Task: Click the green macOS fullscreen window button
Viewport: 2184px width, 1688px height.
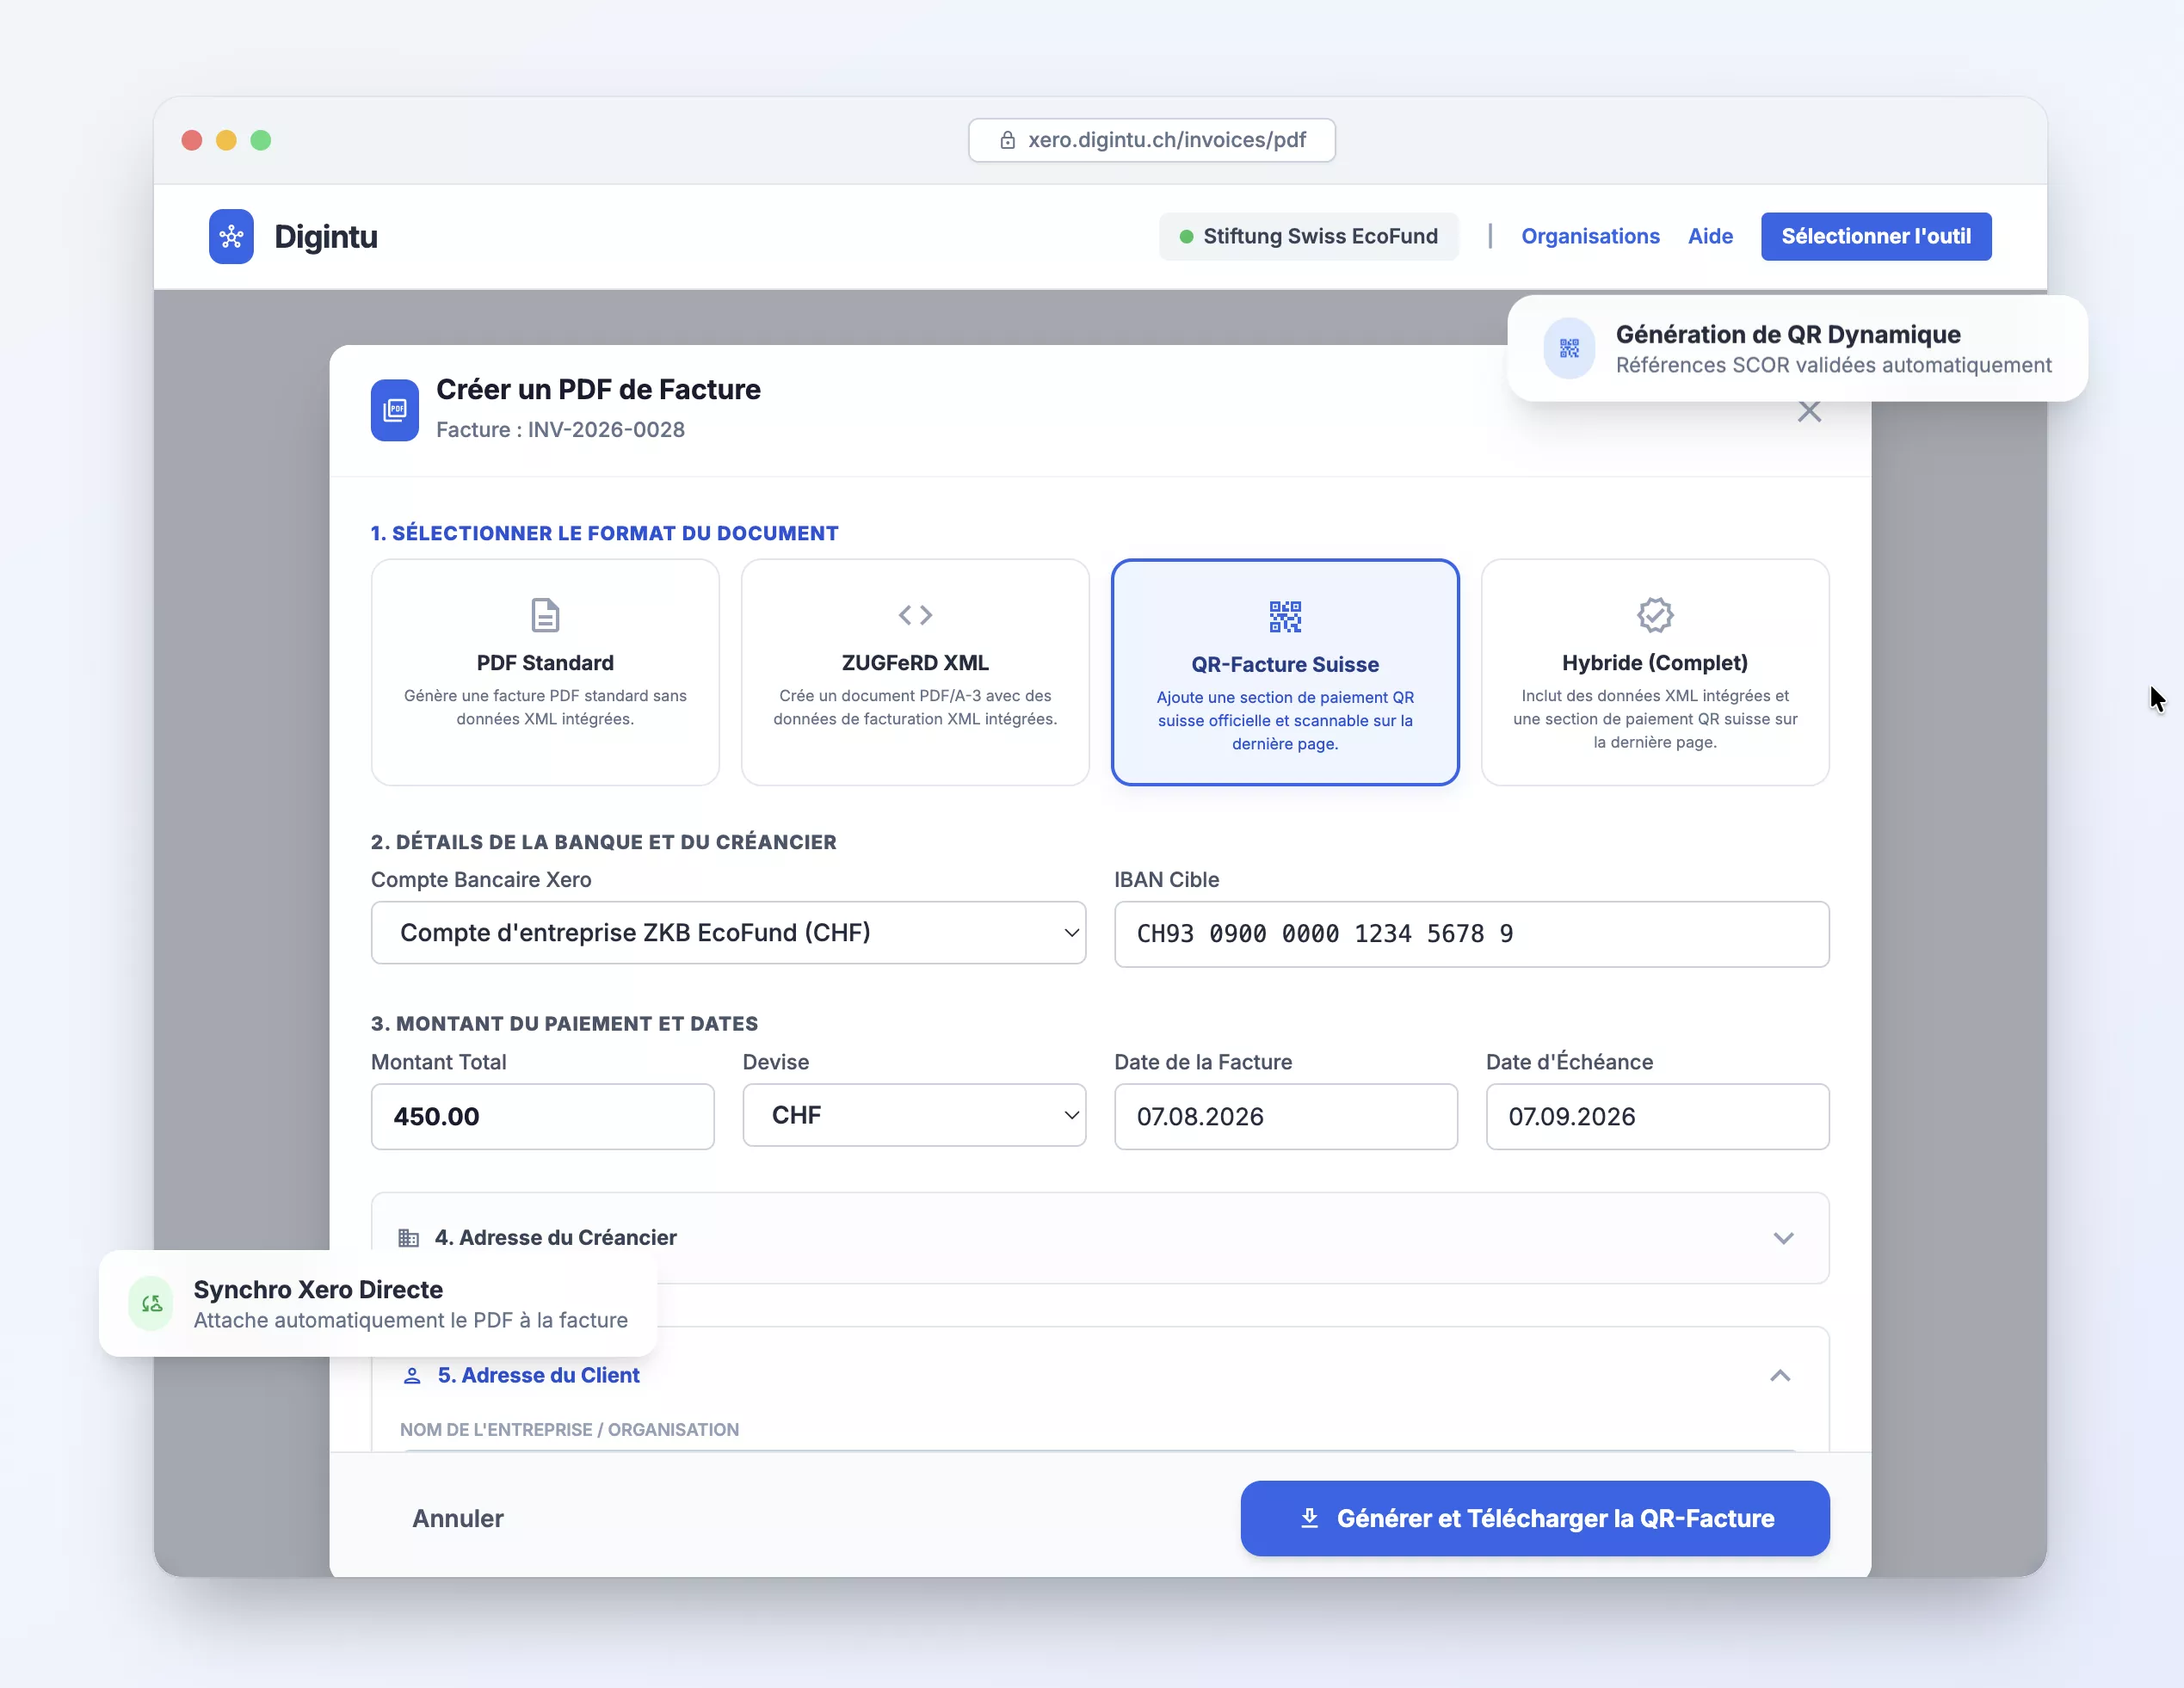Action: [x=261, y=140]
